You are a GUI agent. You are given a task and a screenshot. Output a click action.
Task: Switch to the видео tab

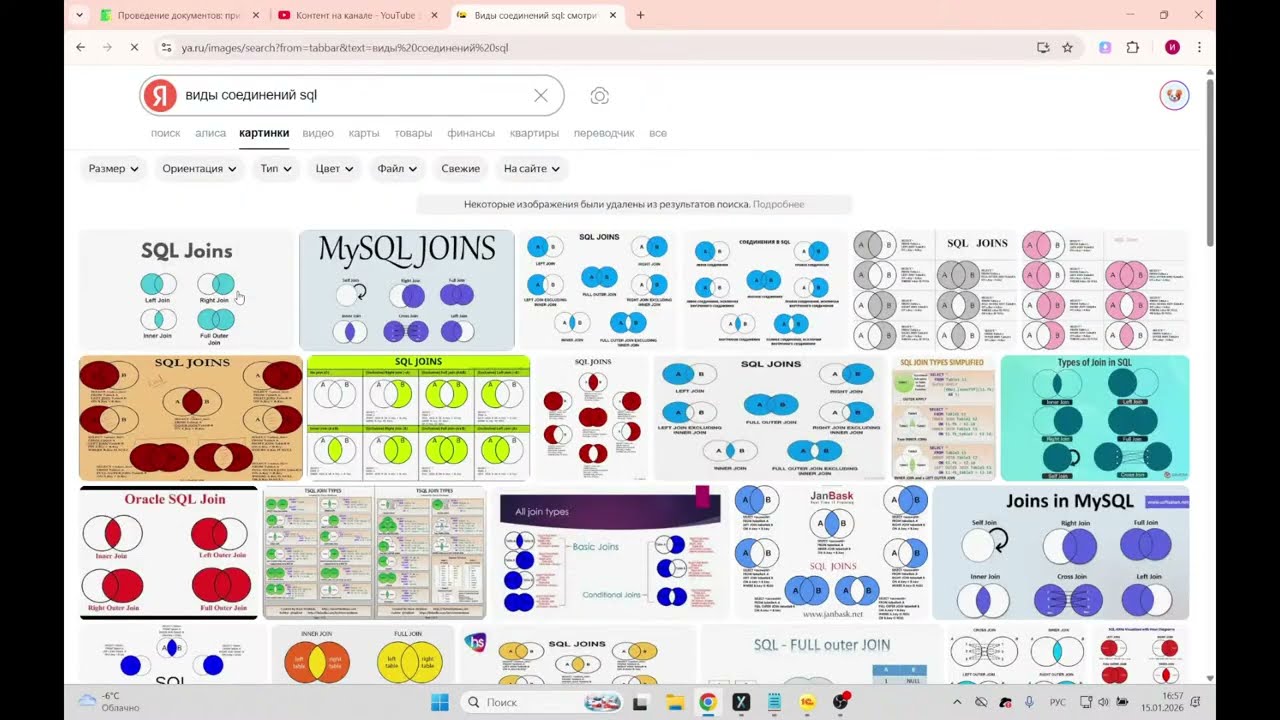[x=318, y=133]
